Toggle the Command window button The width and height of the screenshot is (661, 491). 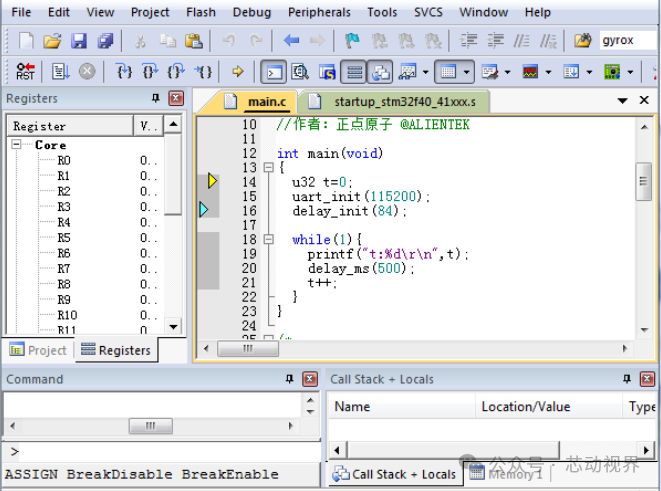(274, 72)
